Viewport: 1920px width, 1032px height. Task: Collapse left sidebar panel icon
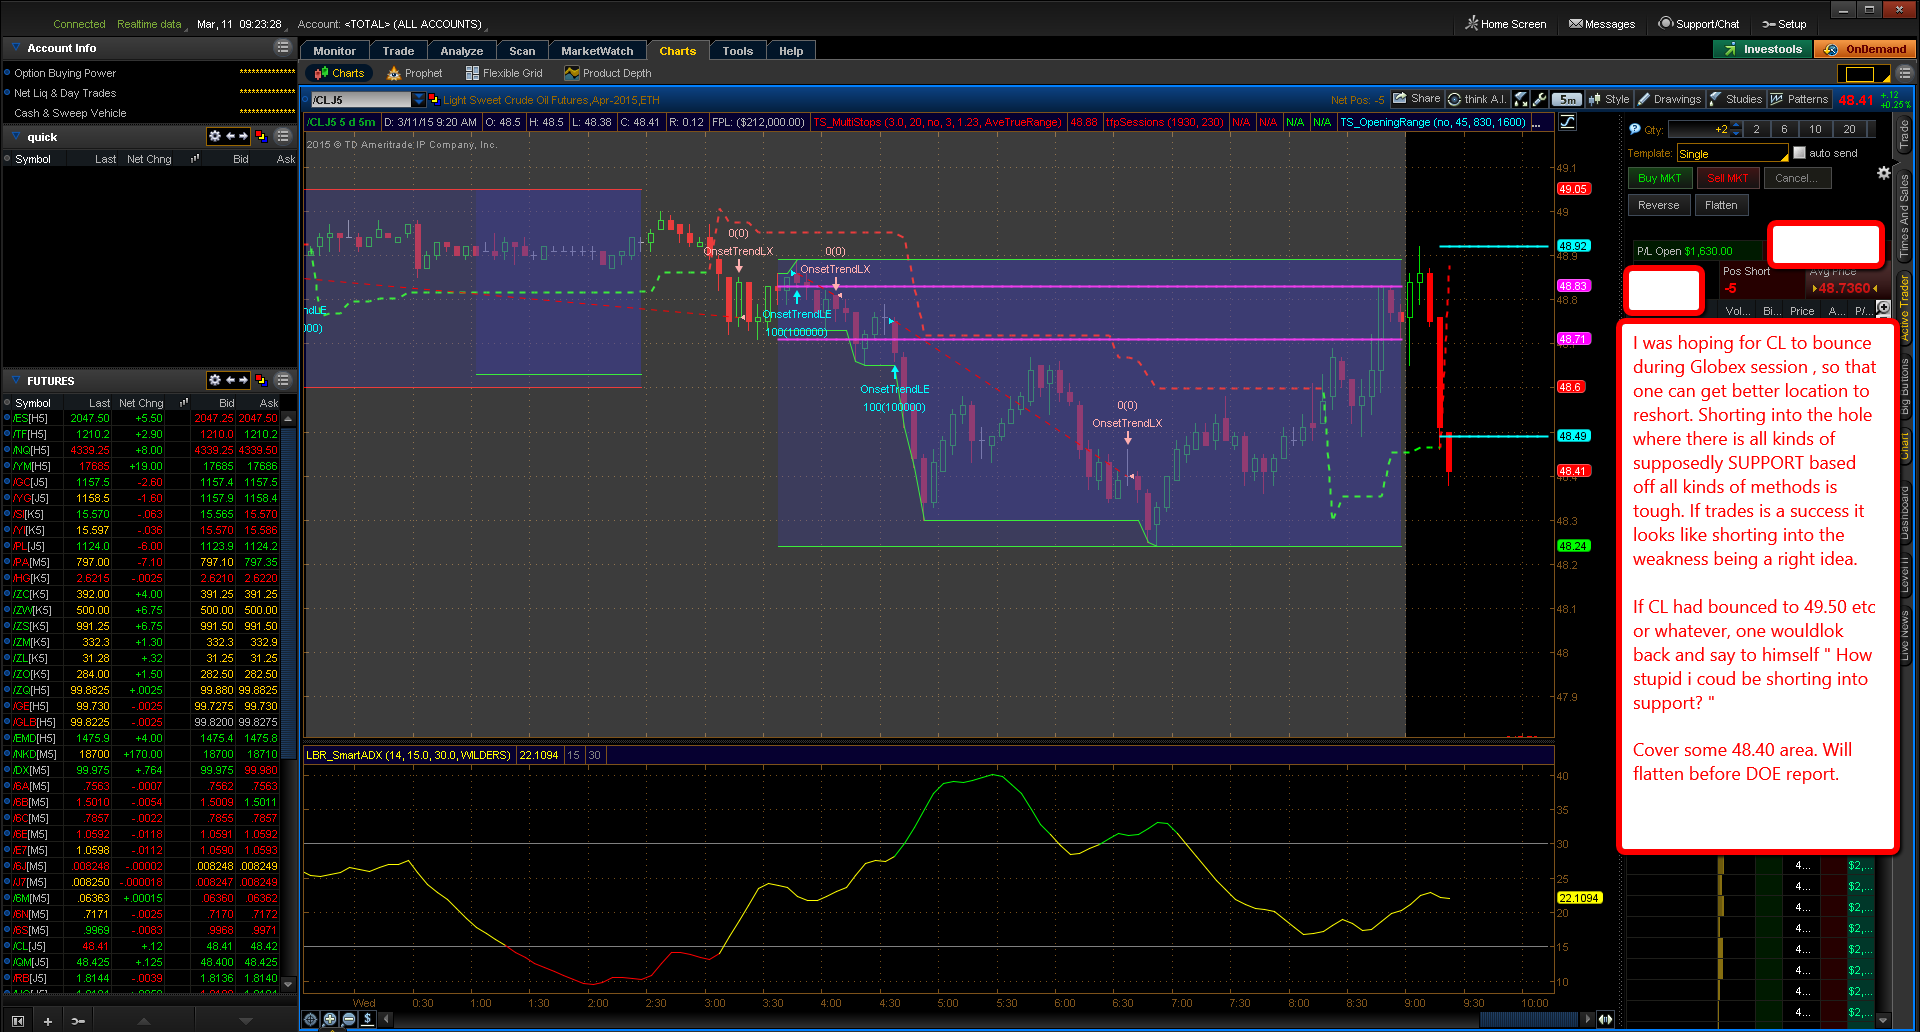[x=18, y=1021]
